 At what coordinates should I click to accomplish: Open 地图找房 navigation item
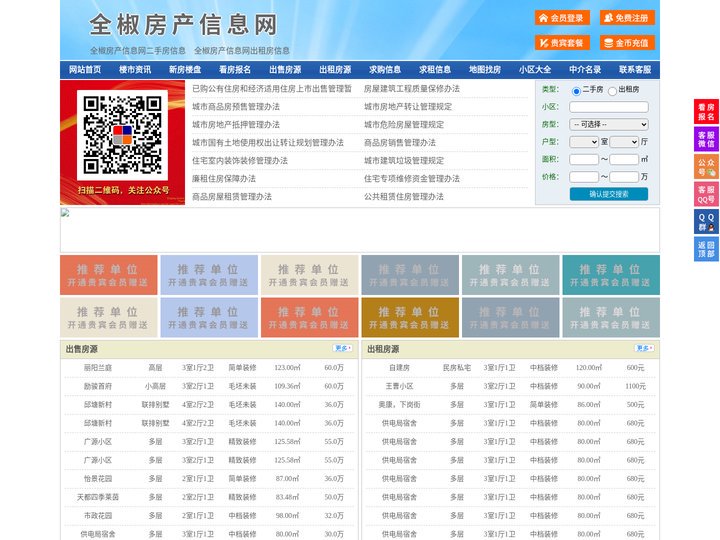pos(485,69)
